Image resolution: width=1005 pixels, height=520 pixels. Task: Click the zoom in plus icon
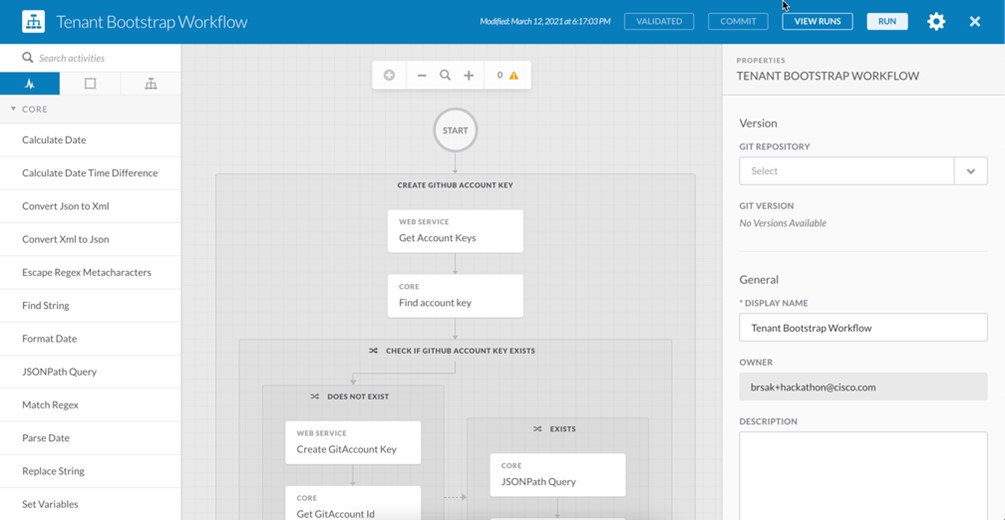pos(468,75)
